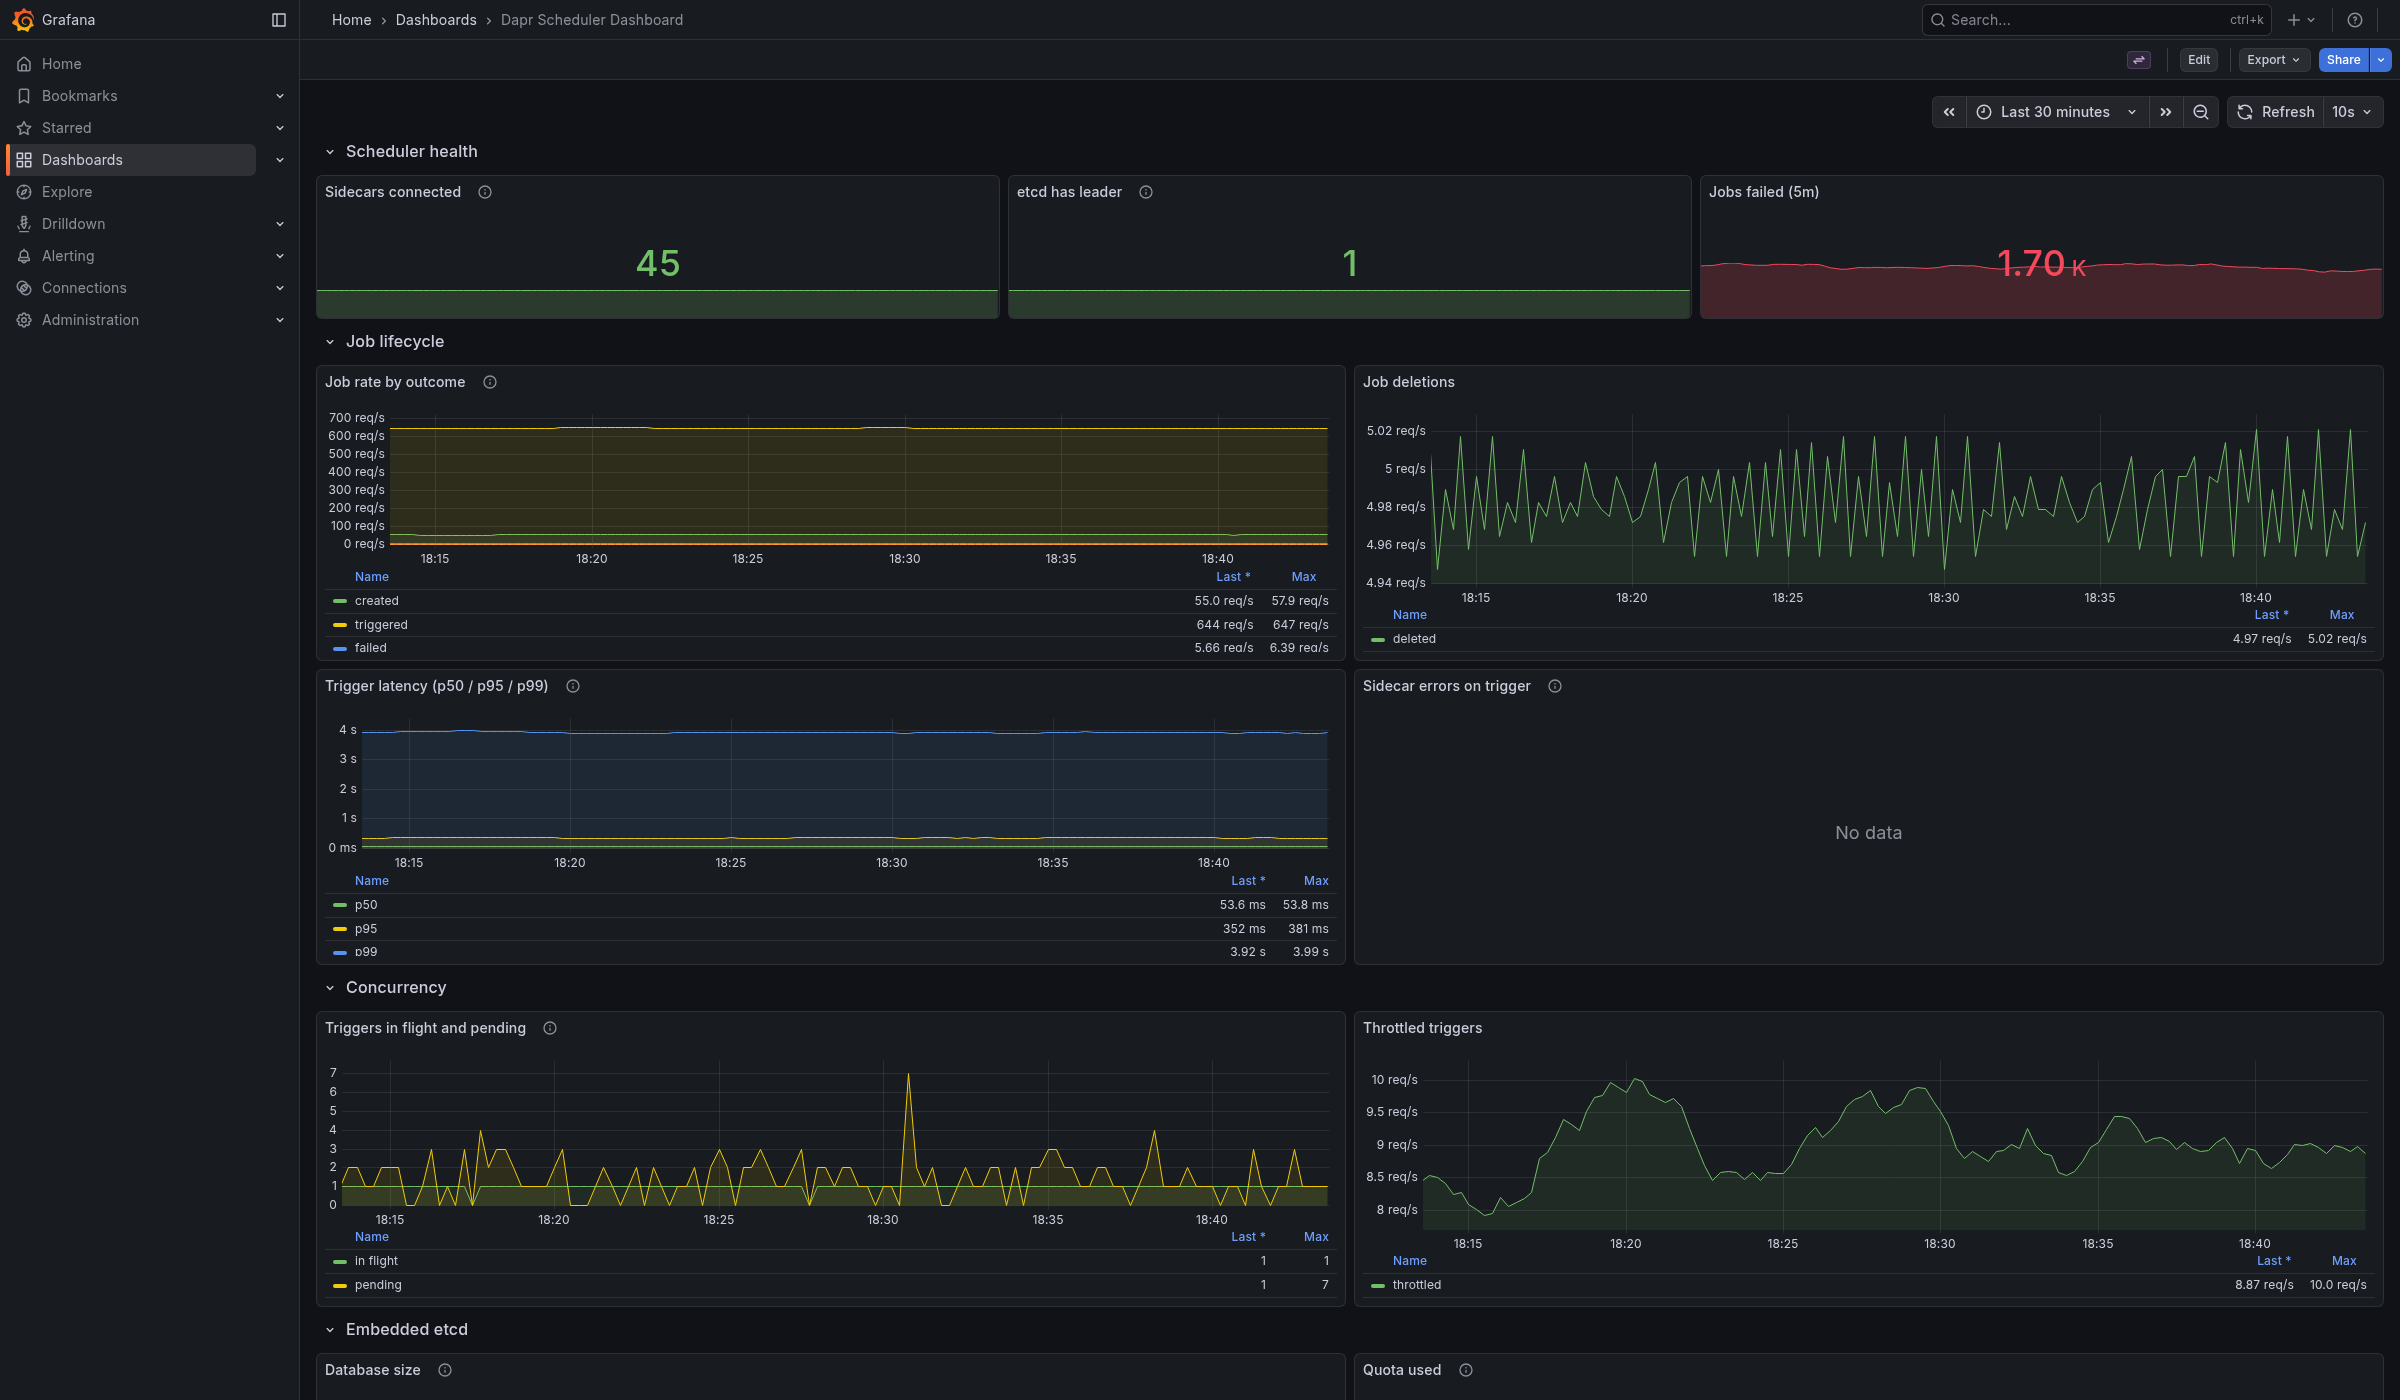The width and height of the screenshot is (2400, 1400).
Task: Click the Dashboards breadcrumb link
Action: 436,20
